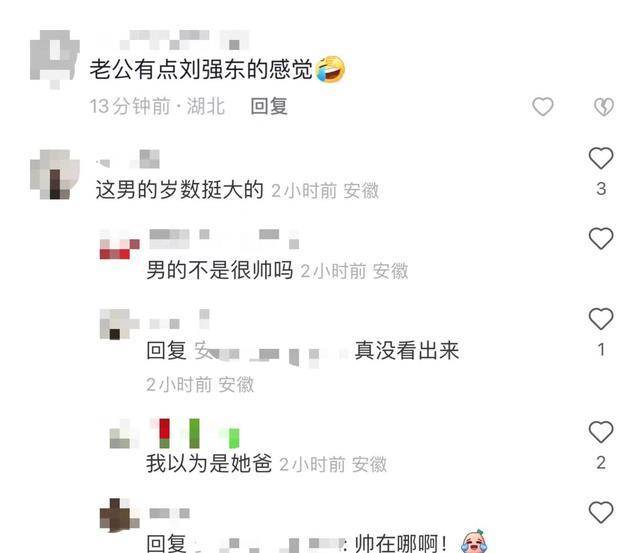This screenshot has height=553, width=640.
Task: Like the 这男的岁数挺大的 comment
Action: click(x=601, y=158)
